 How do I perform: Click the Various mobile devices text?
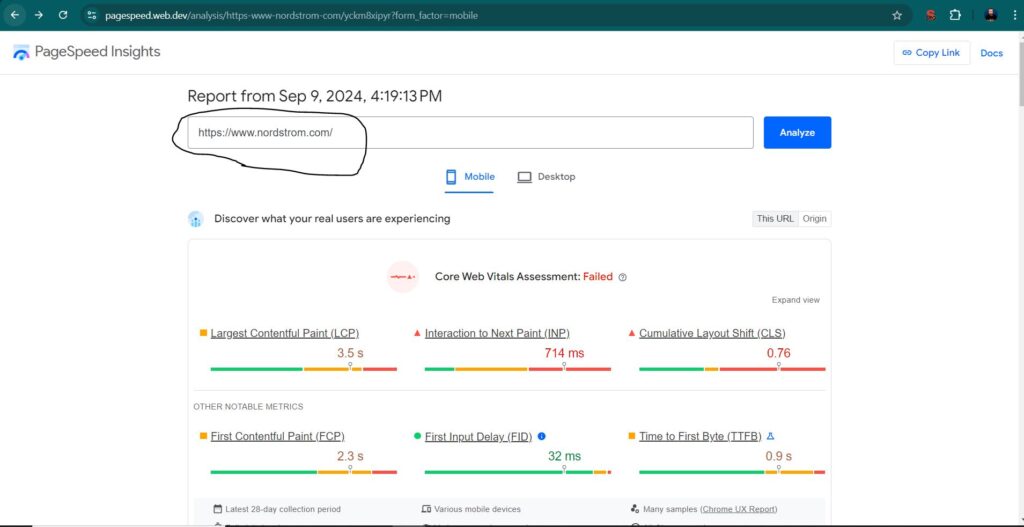pyautogui.click(x=477, y=509)
